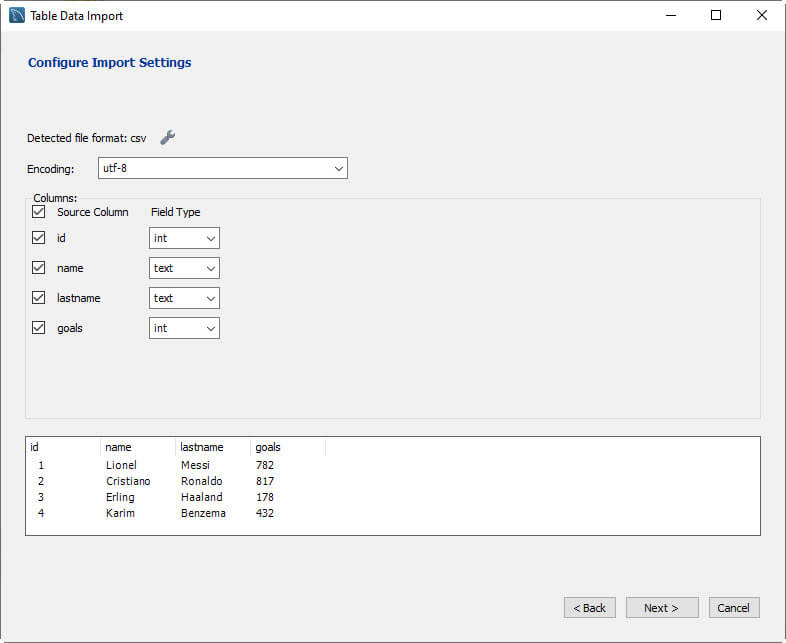Uncheck the name column checkbox
The width and height of the screenshot is (786, 643).
(39, 268)
